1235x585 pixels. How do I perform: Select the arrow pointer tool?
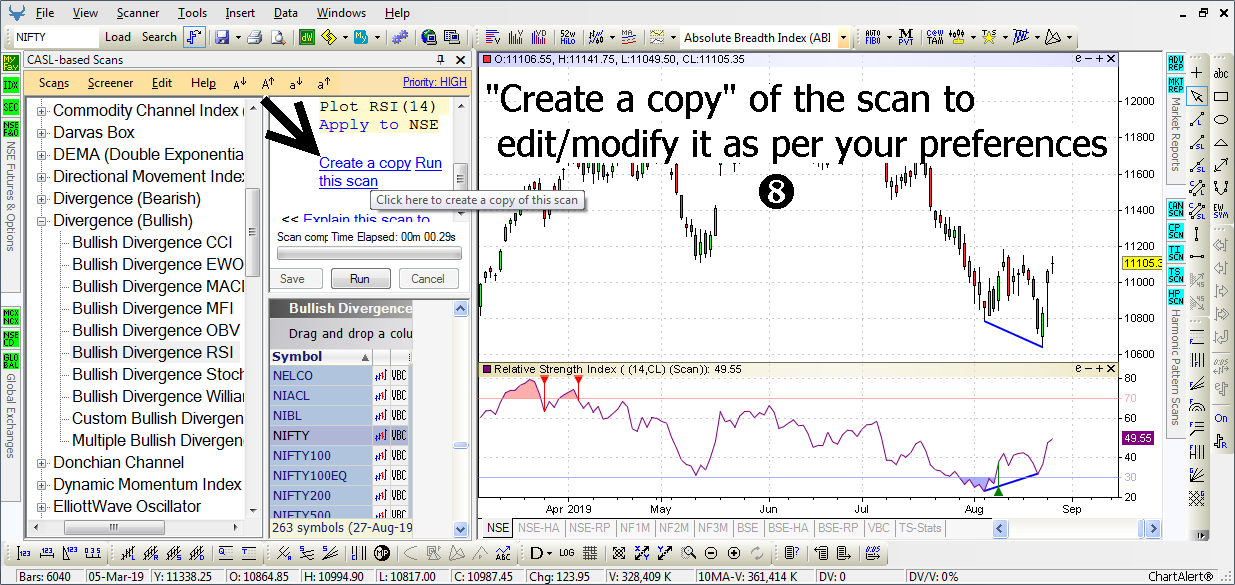click(1196, 96)
